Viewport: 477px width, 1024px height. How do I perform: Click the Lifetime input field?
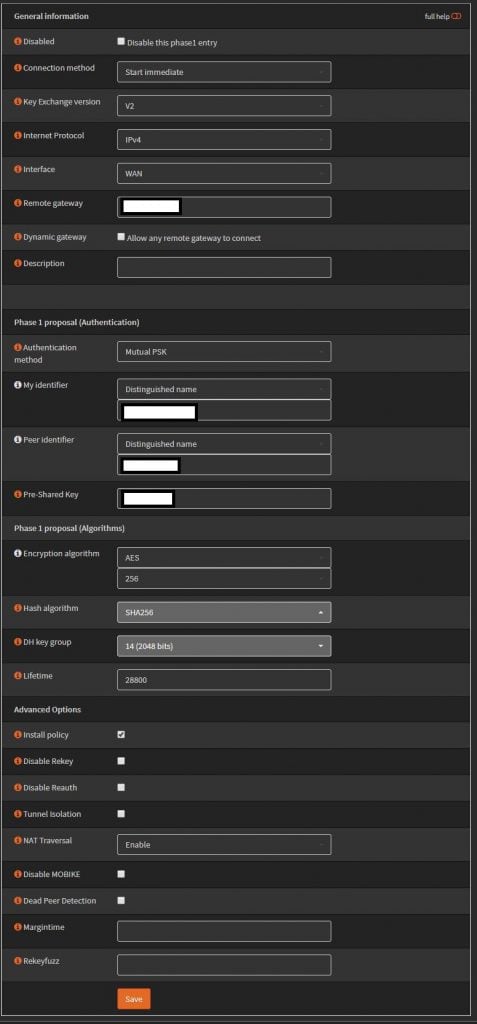point(224,680)
